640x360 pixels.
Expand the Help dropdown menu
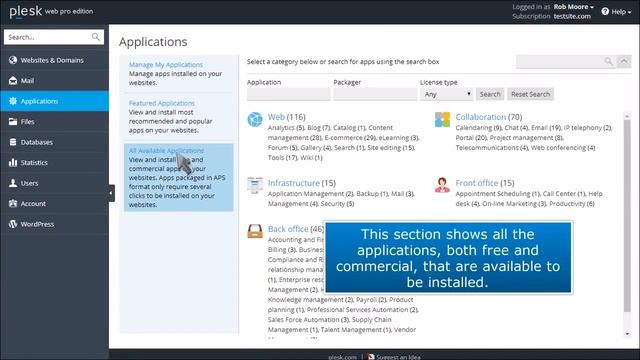click(x=621, y=12)
